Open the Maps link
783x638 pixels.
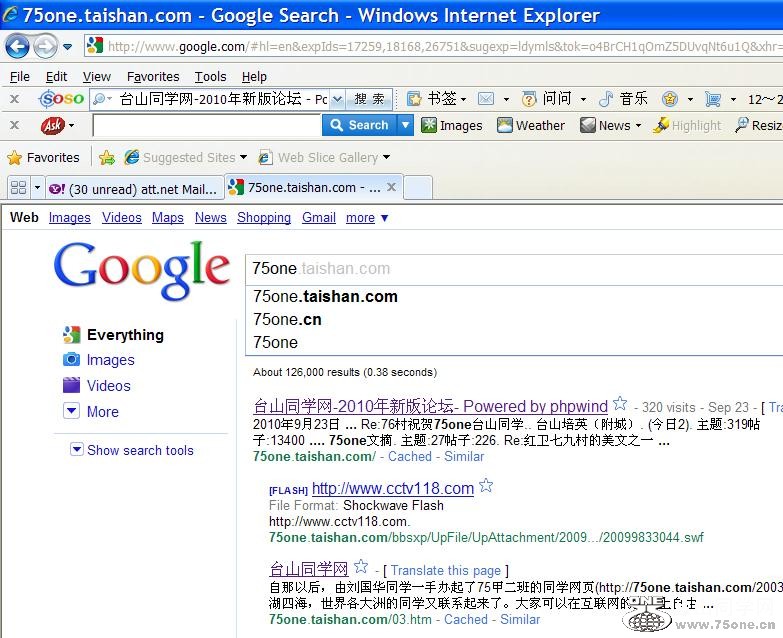(x=167, y=218)
